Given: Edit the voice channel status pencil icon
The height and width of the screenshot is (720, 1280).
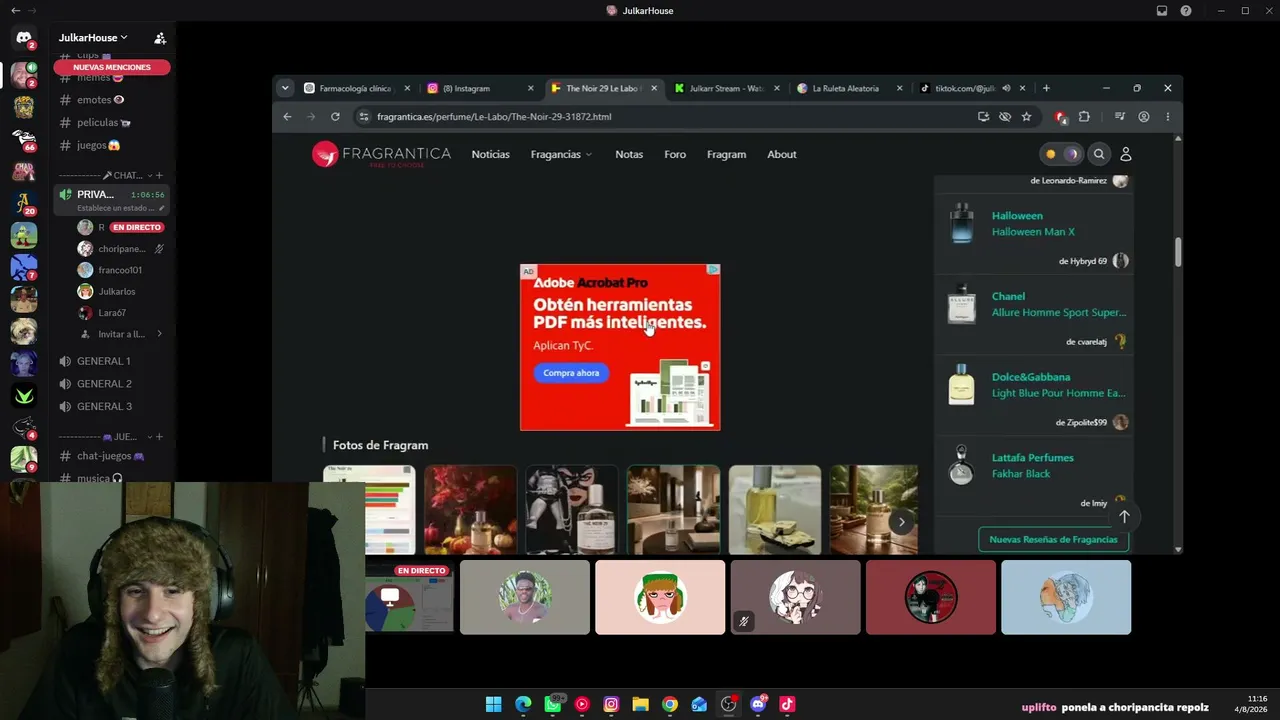Looking at the screenshot, I should point(161,208).
